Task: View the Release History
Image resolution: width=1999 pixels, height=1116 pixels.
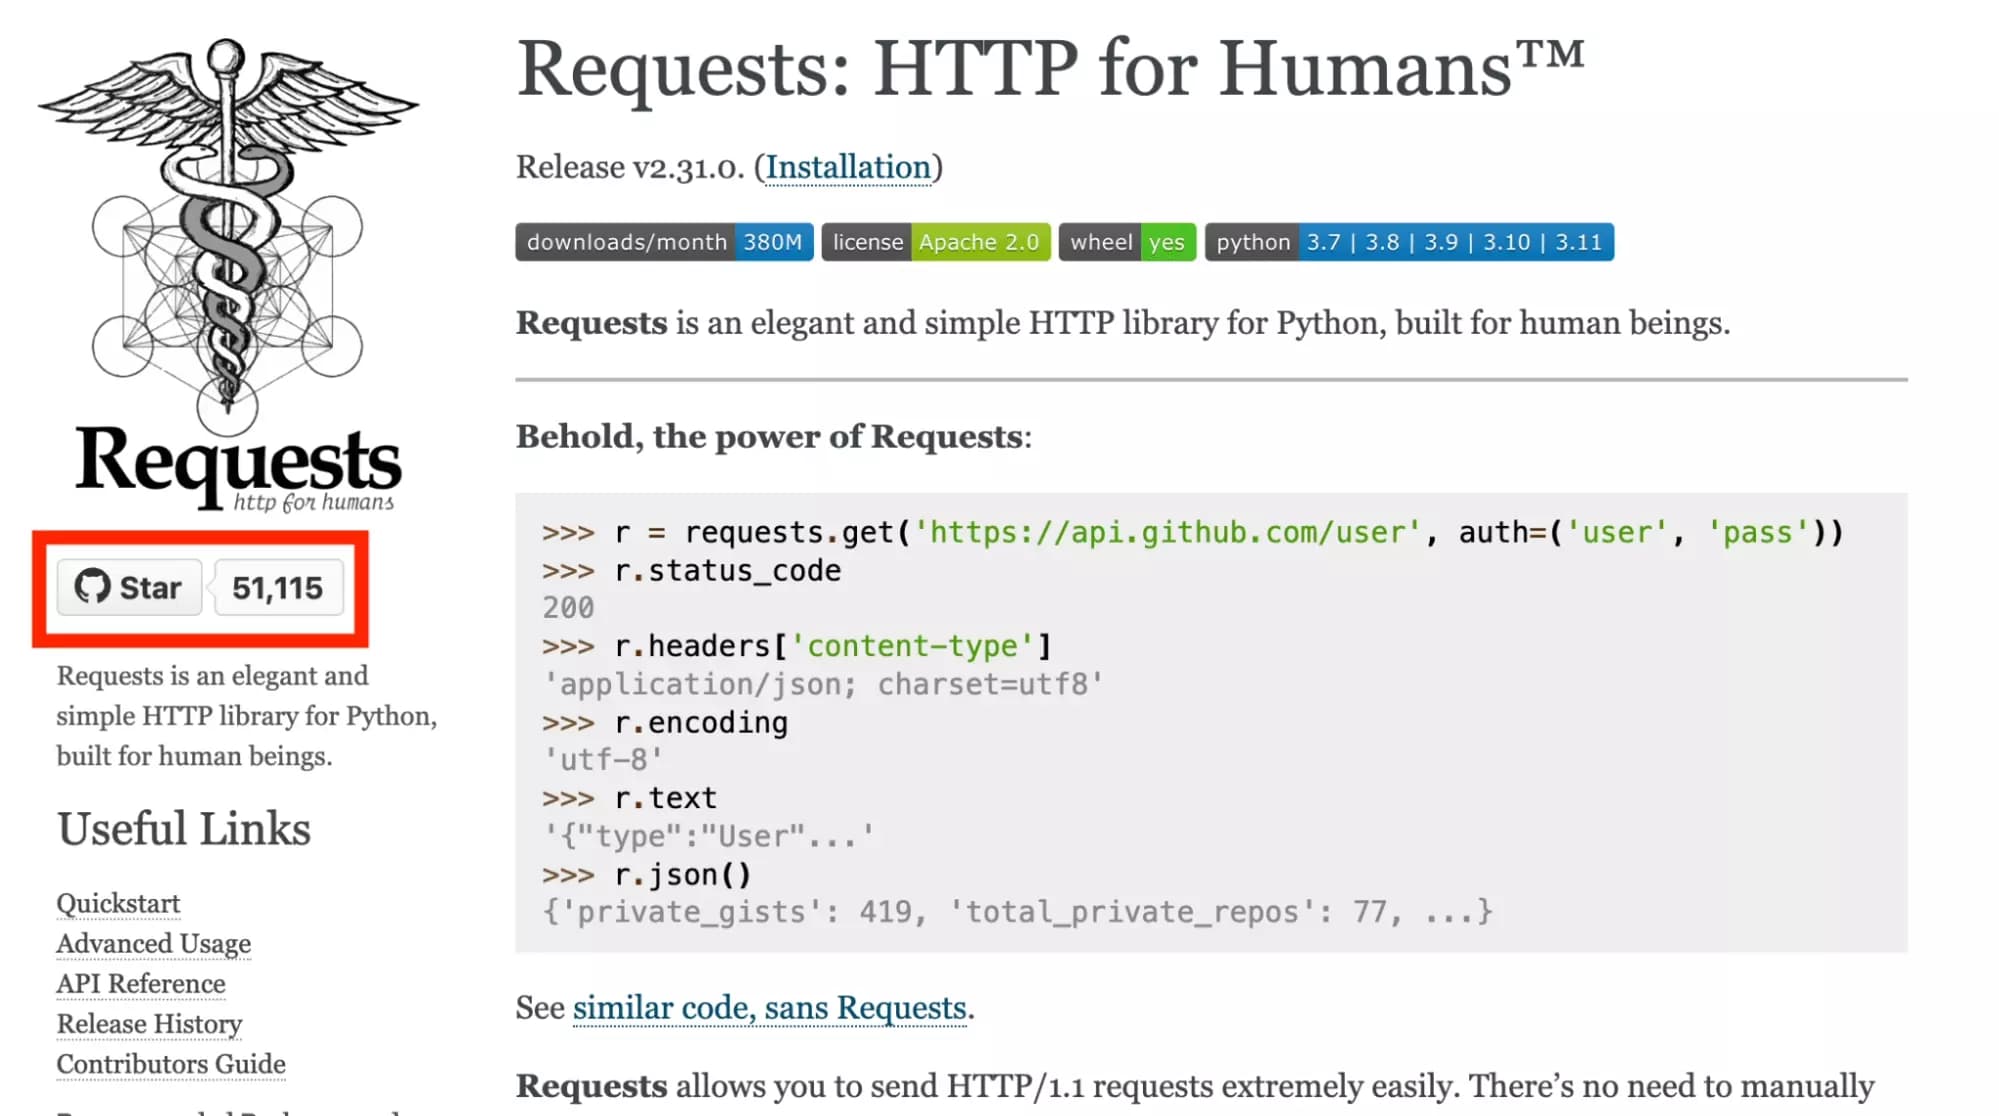Action: pos(148,1024)
